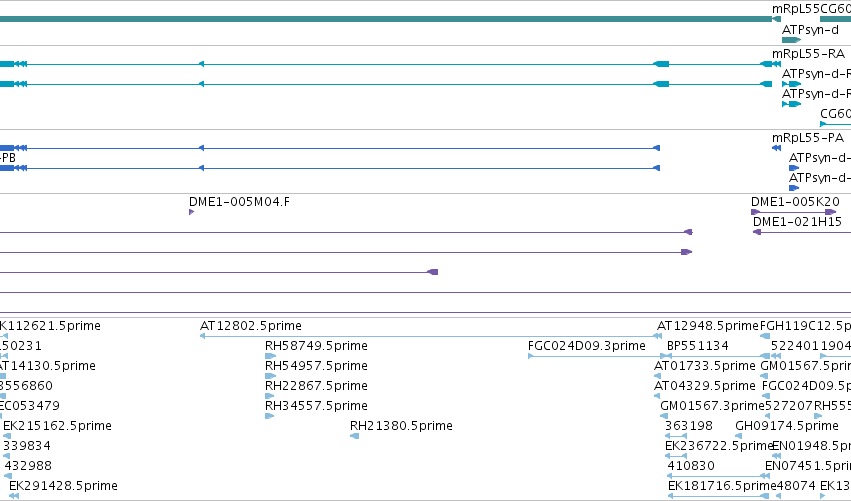The image size is (851, 501).
Task: Select the 363198 EST feature bar
Action: point(676,436)
